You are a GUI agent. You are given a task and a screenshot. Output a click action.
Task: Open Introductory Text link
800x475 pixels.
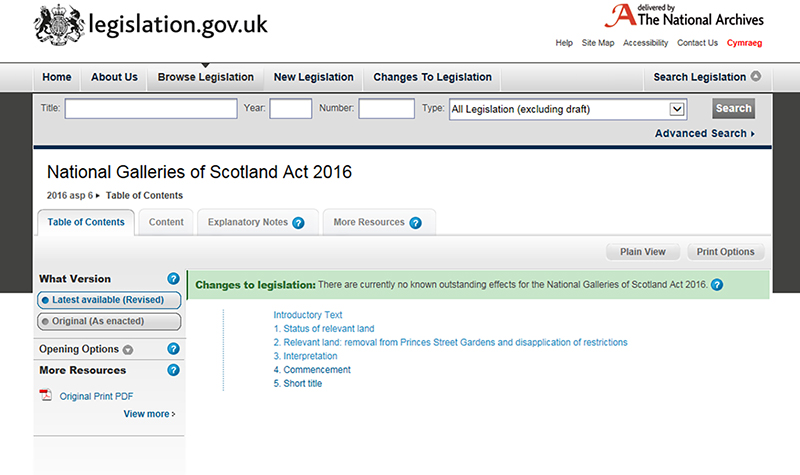point(308,315)
